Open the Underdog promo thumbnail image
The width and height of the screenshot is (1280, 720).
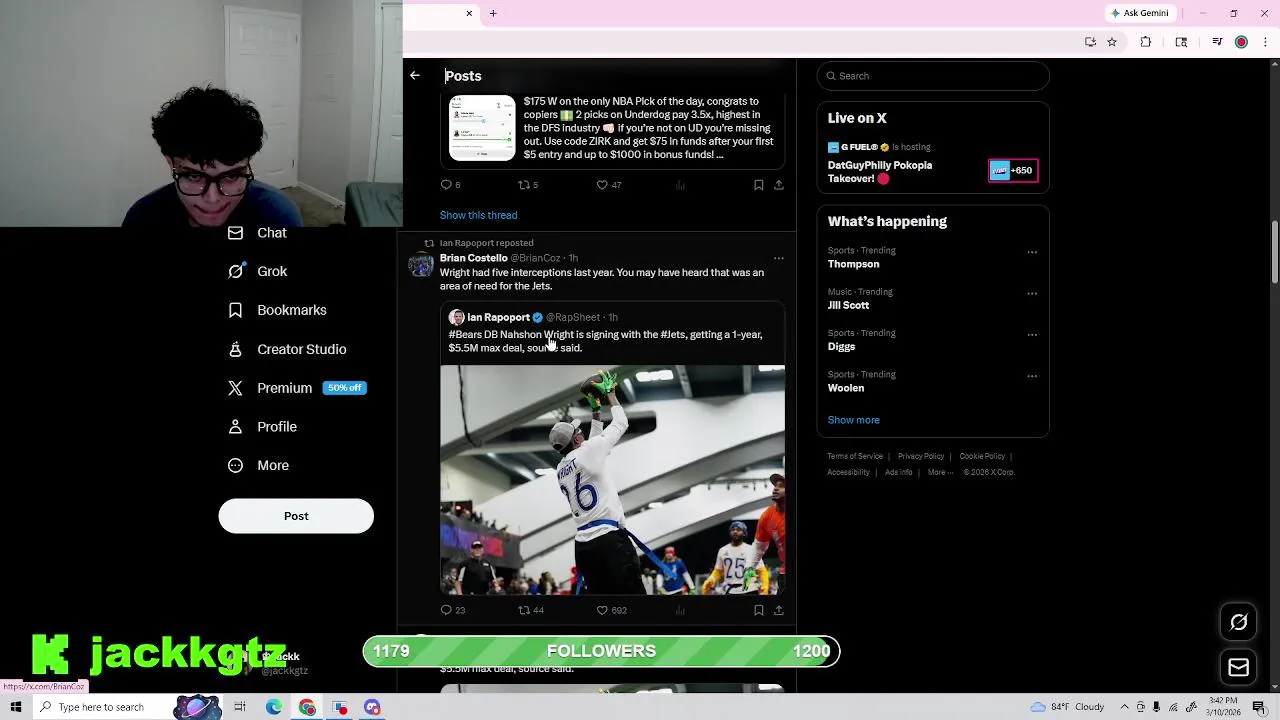[482, 128]
